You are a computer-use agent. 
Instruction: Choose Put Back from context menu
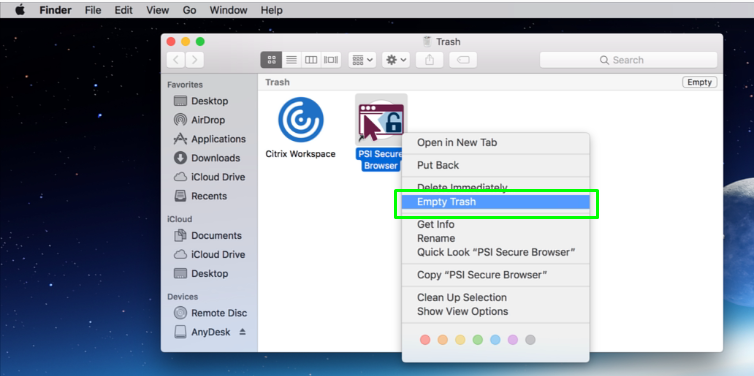[x=495, y=165]
